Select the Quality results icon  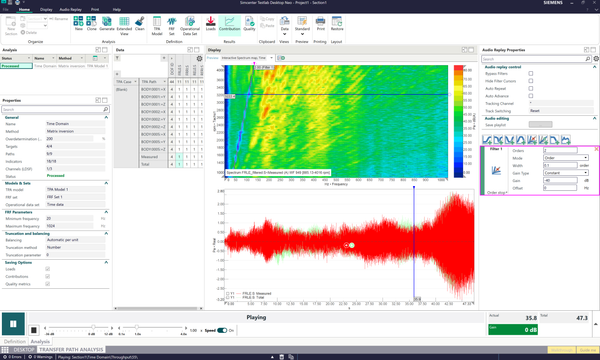coord(249,24)
